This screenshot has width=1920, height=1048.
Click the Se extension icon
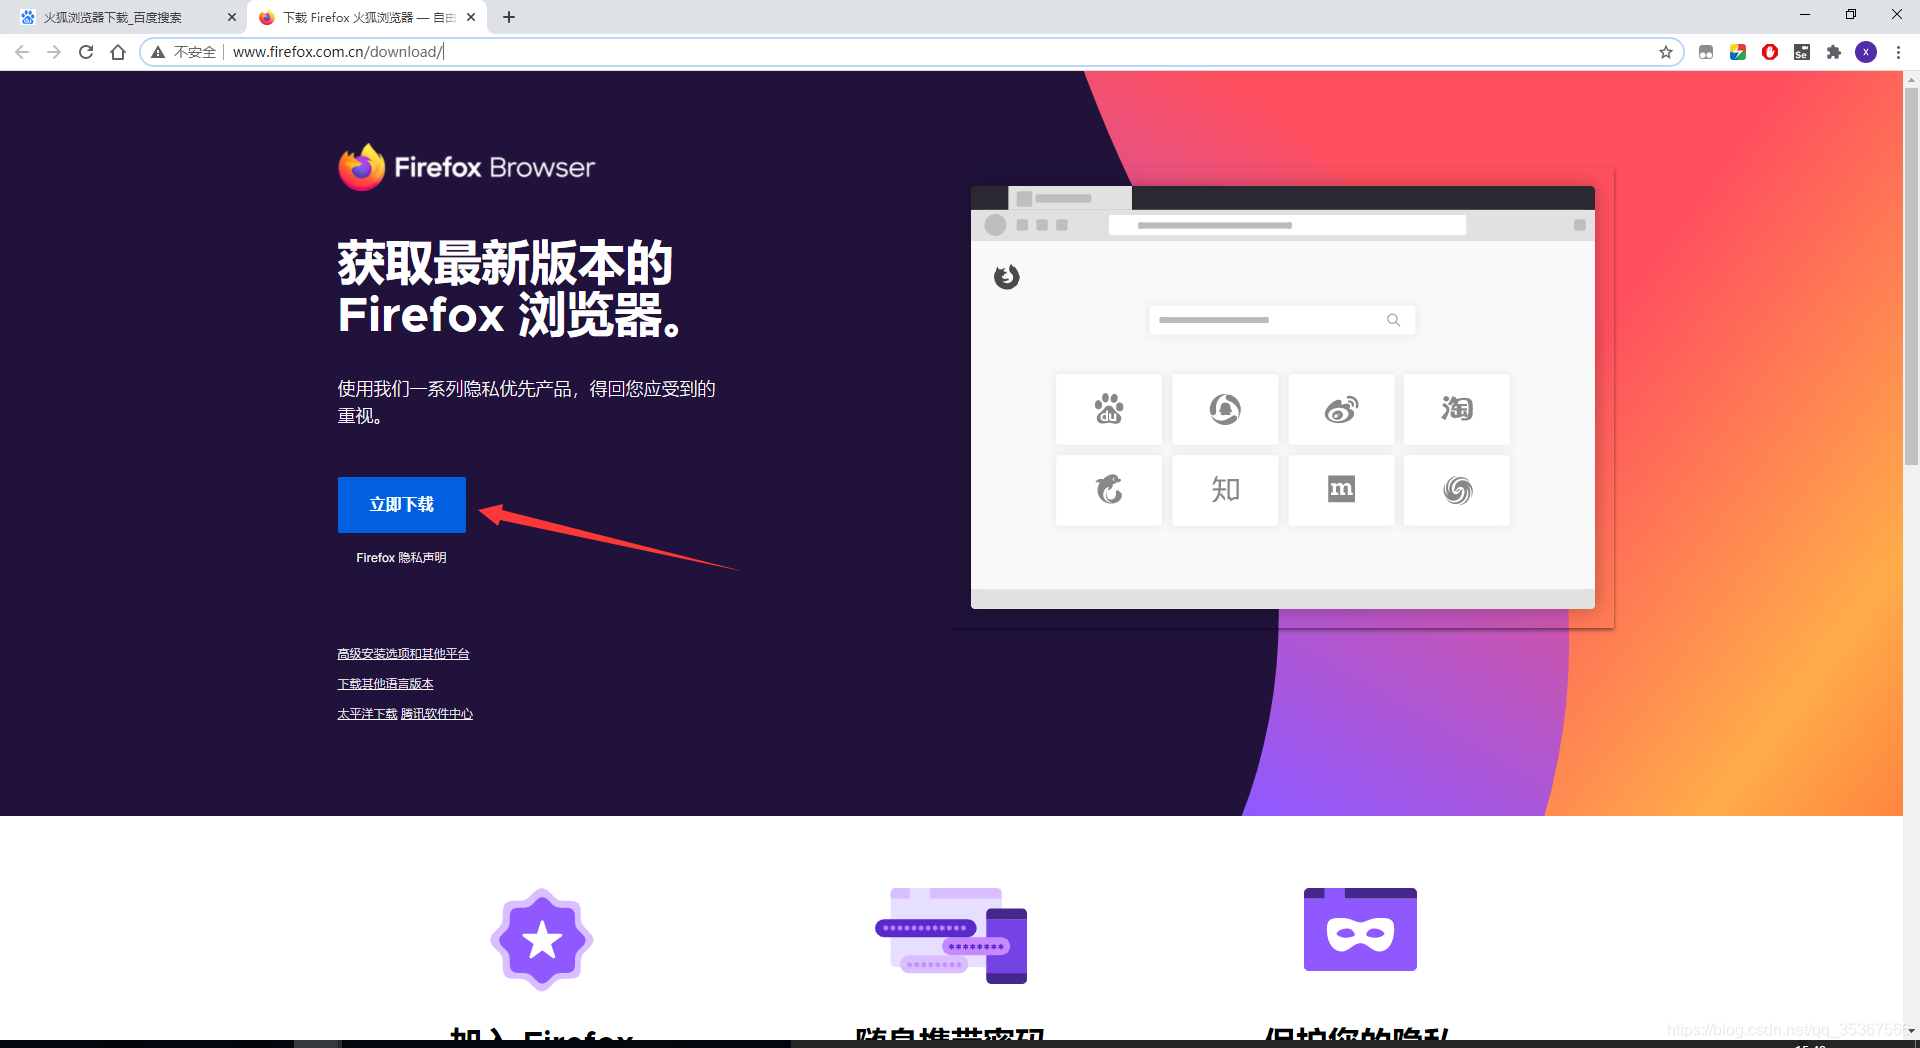tap(1802, 52)
